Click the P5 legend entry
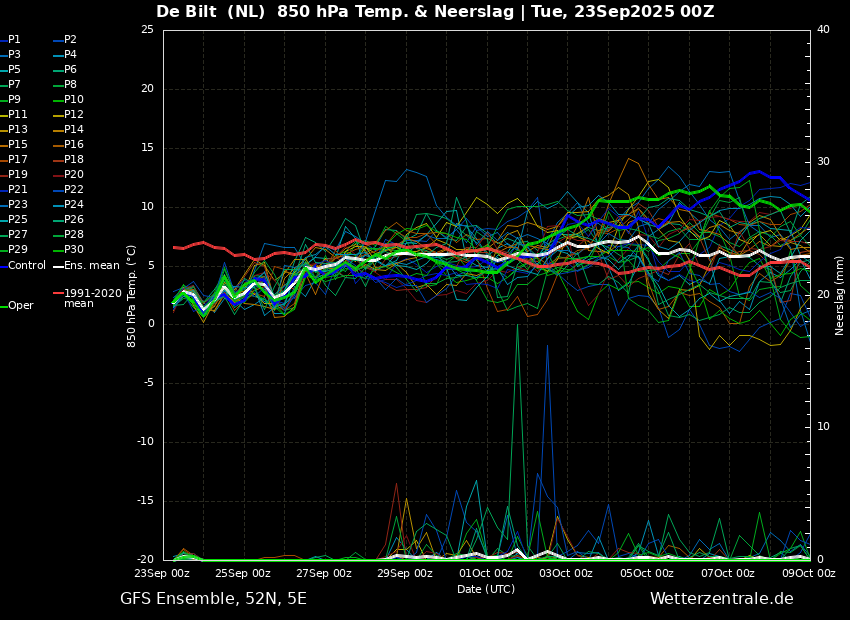The width and height of the screenshot is (850, 620). pyautogui.click(x=10, y=69)
